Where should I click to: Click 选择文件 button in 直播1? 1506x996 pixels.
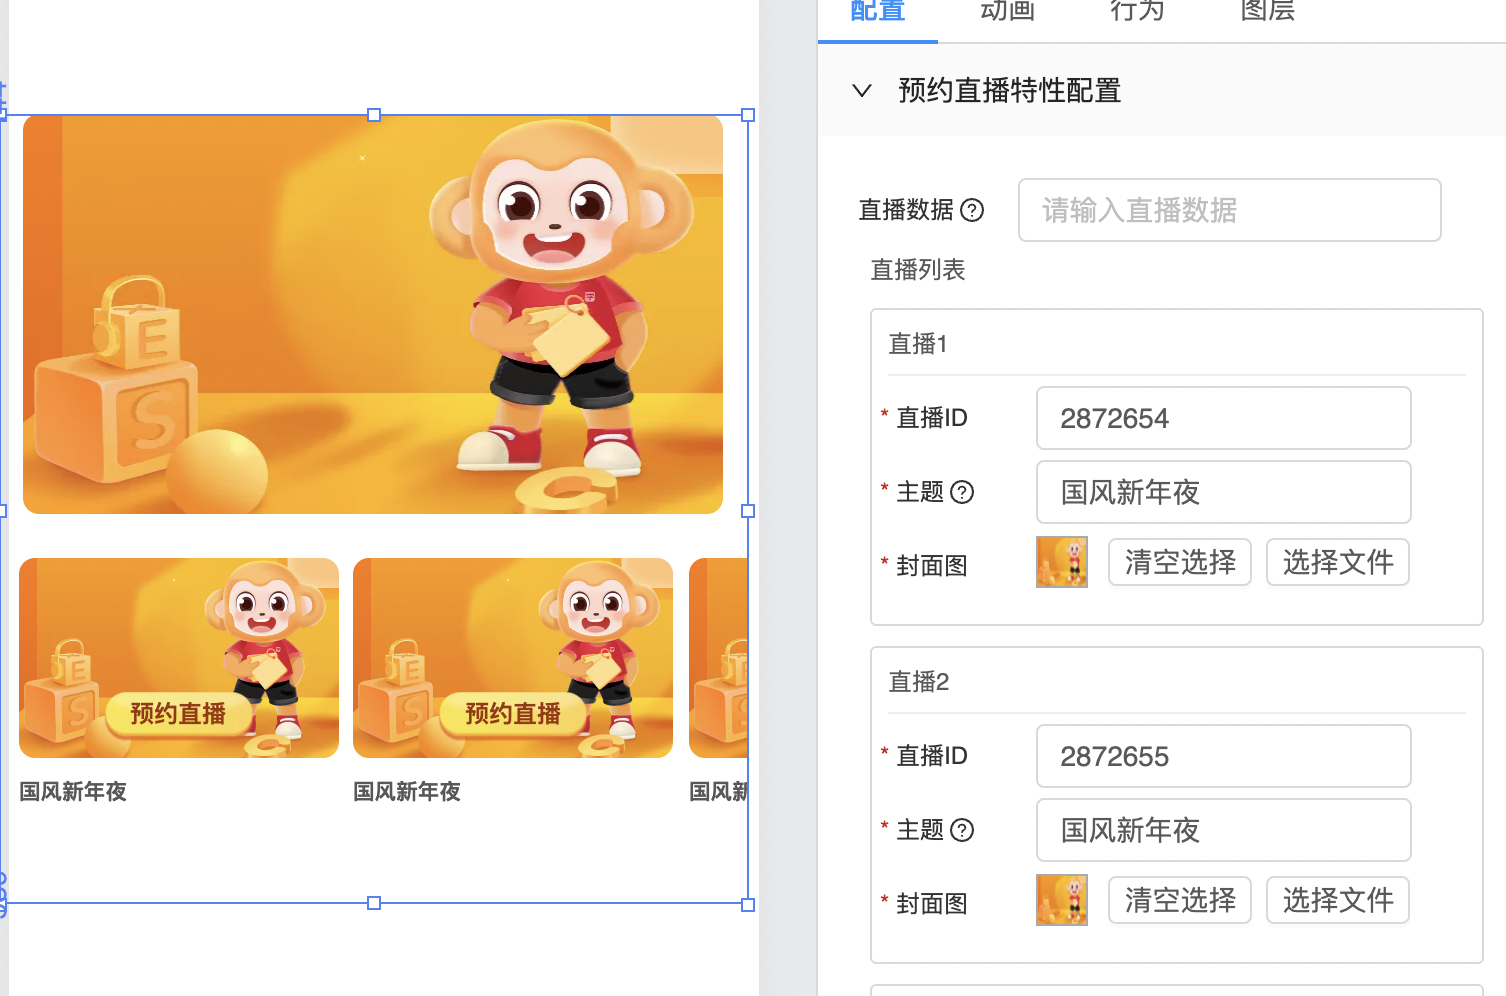(1338, 562)
